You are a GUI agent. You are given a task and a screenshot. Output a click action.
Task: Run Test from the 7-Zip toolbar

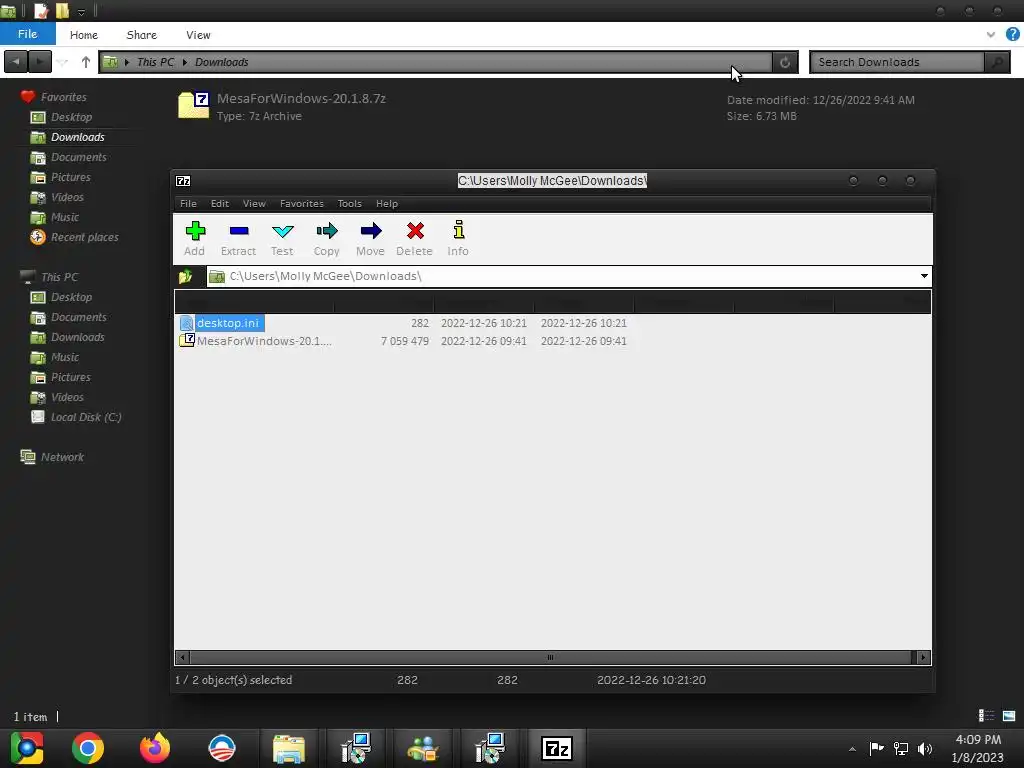pos(282,238)
